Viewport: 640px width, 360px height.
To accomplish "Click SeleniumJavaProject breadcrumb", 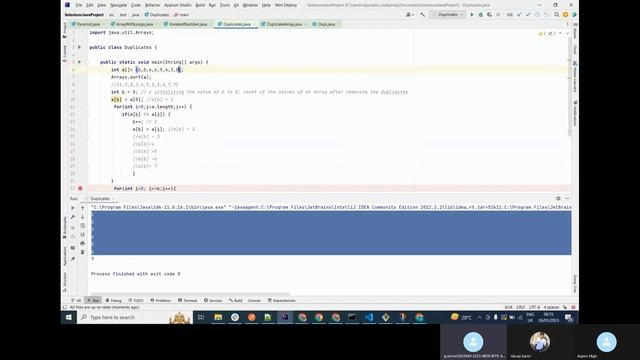I will (x=84, y=15).
